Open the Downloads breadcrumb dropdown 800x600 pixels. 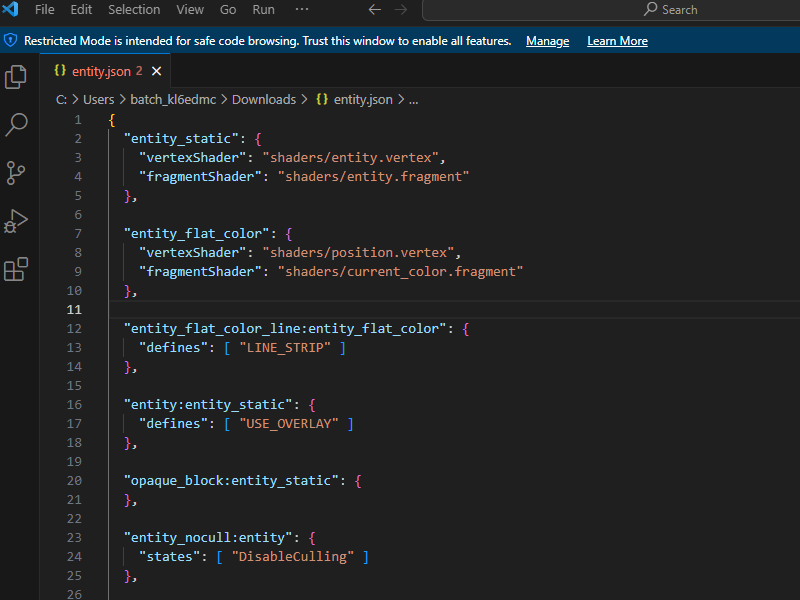(x=263, y=99)
